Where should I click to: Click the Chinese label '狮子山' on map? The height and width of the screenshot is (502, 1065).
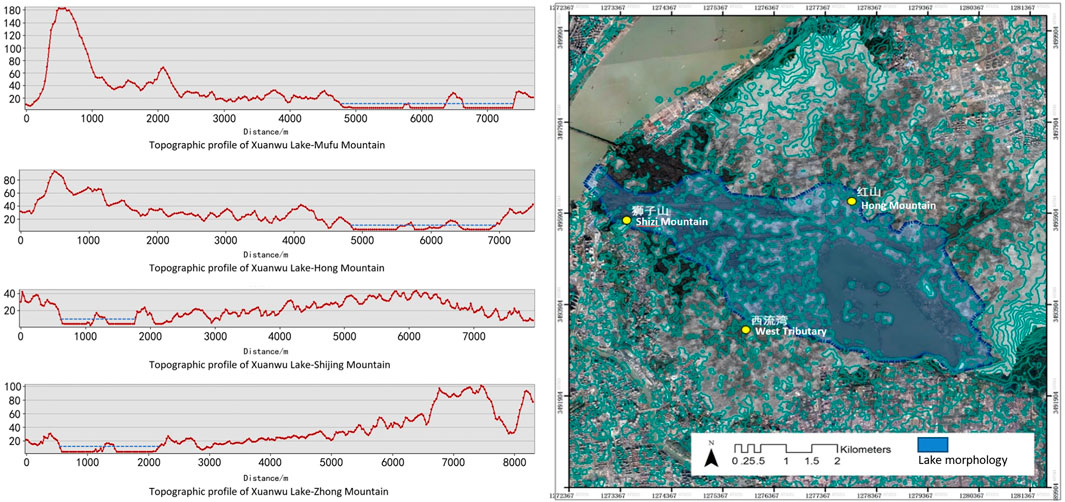pos(651,212)
